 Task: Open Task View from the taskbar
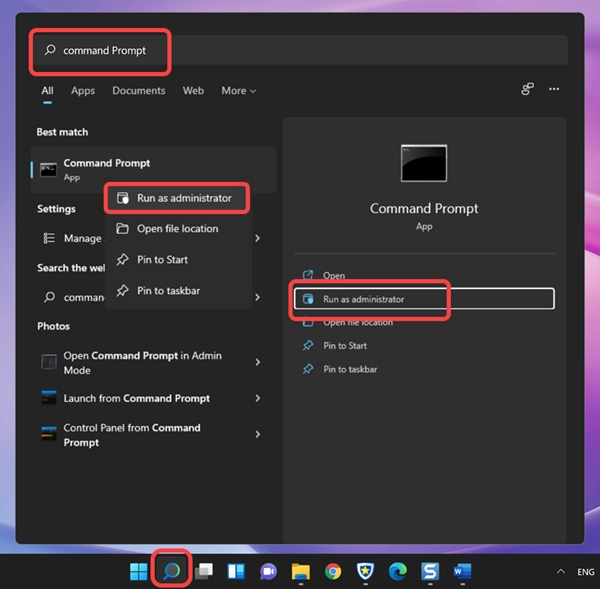[203, 572]
